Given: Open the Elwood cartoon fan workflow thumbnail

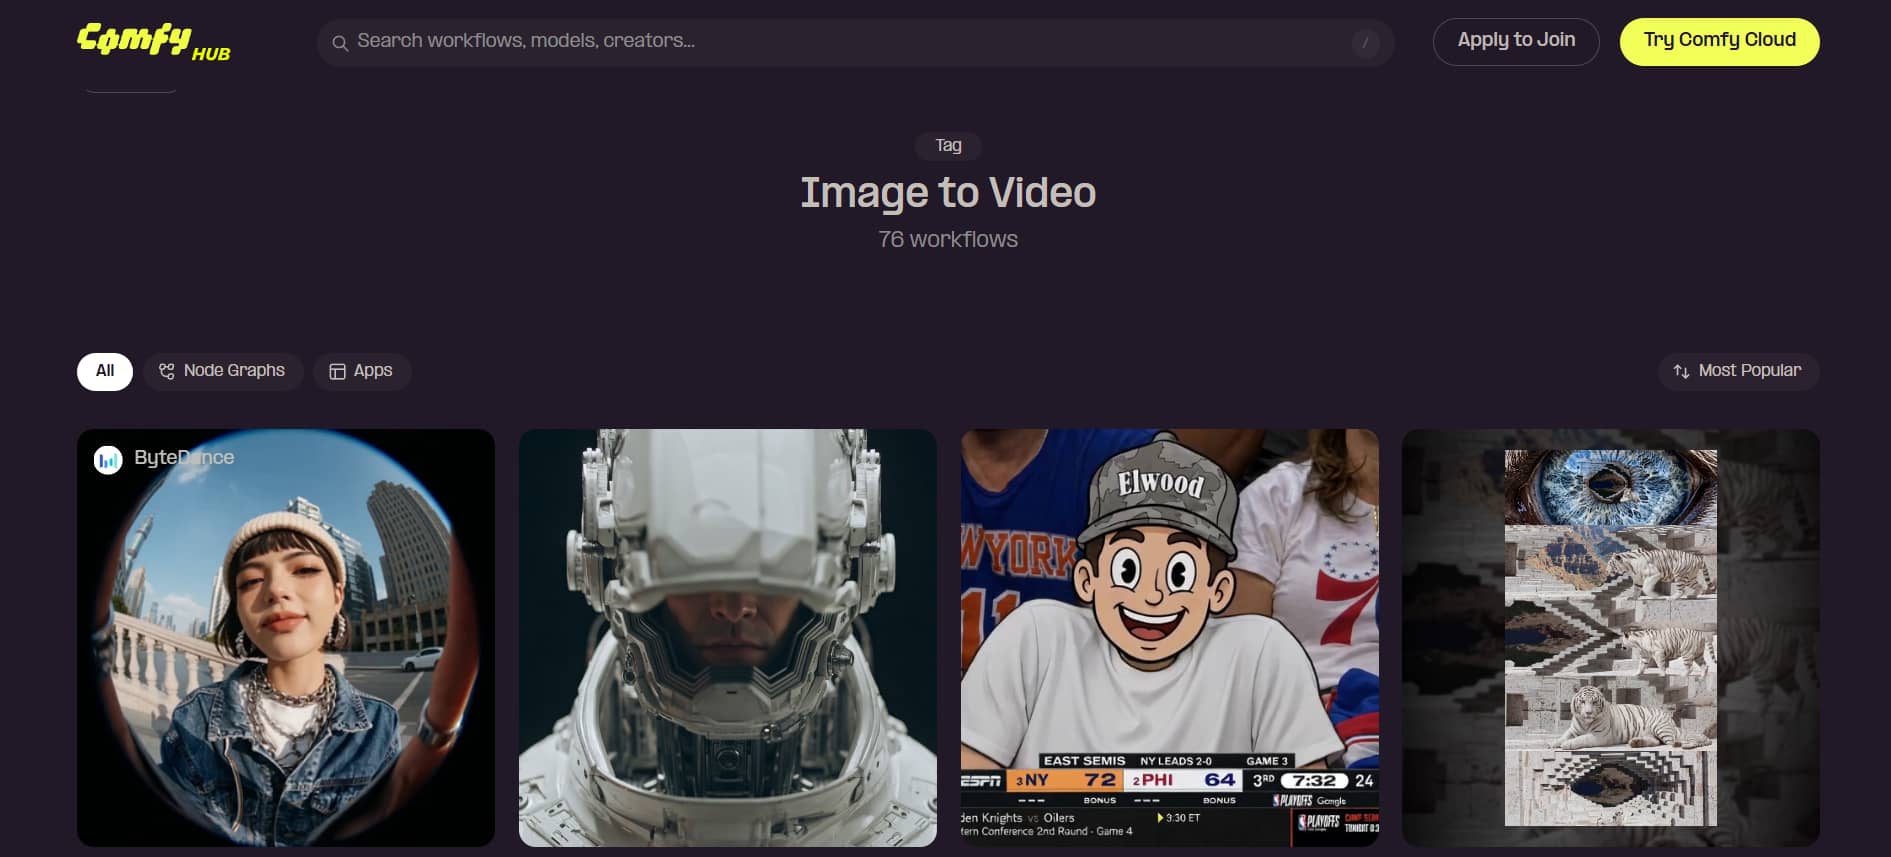Looking at the screenshot, I should [1170, 638].
